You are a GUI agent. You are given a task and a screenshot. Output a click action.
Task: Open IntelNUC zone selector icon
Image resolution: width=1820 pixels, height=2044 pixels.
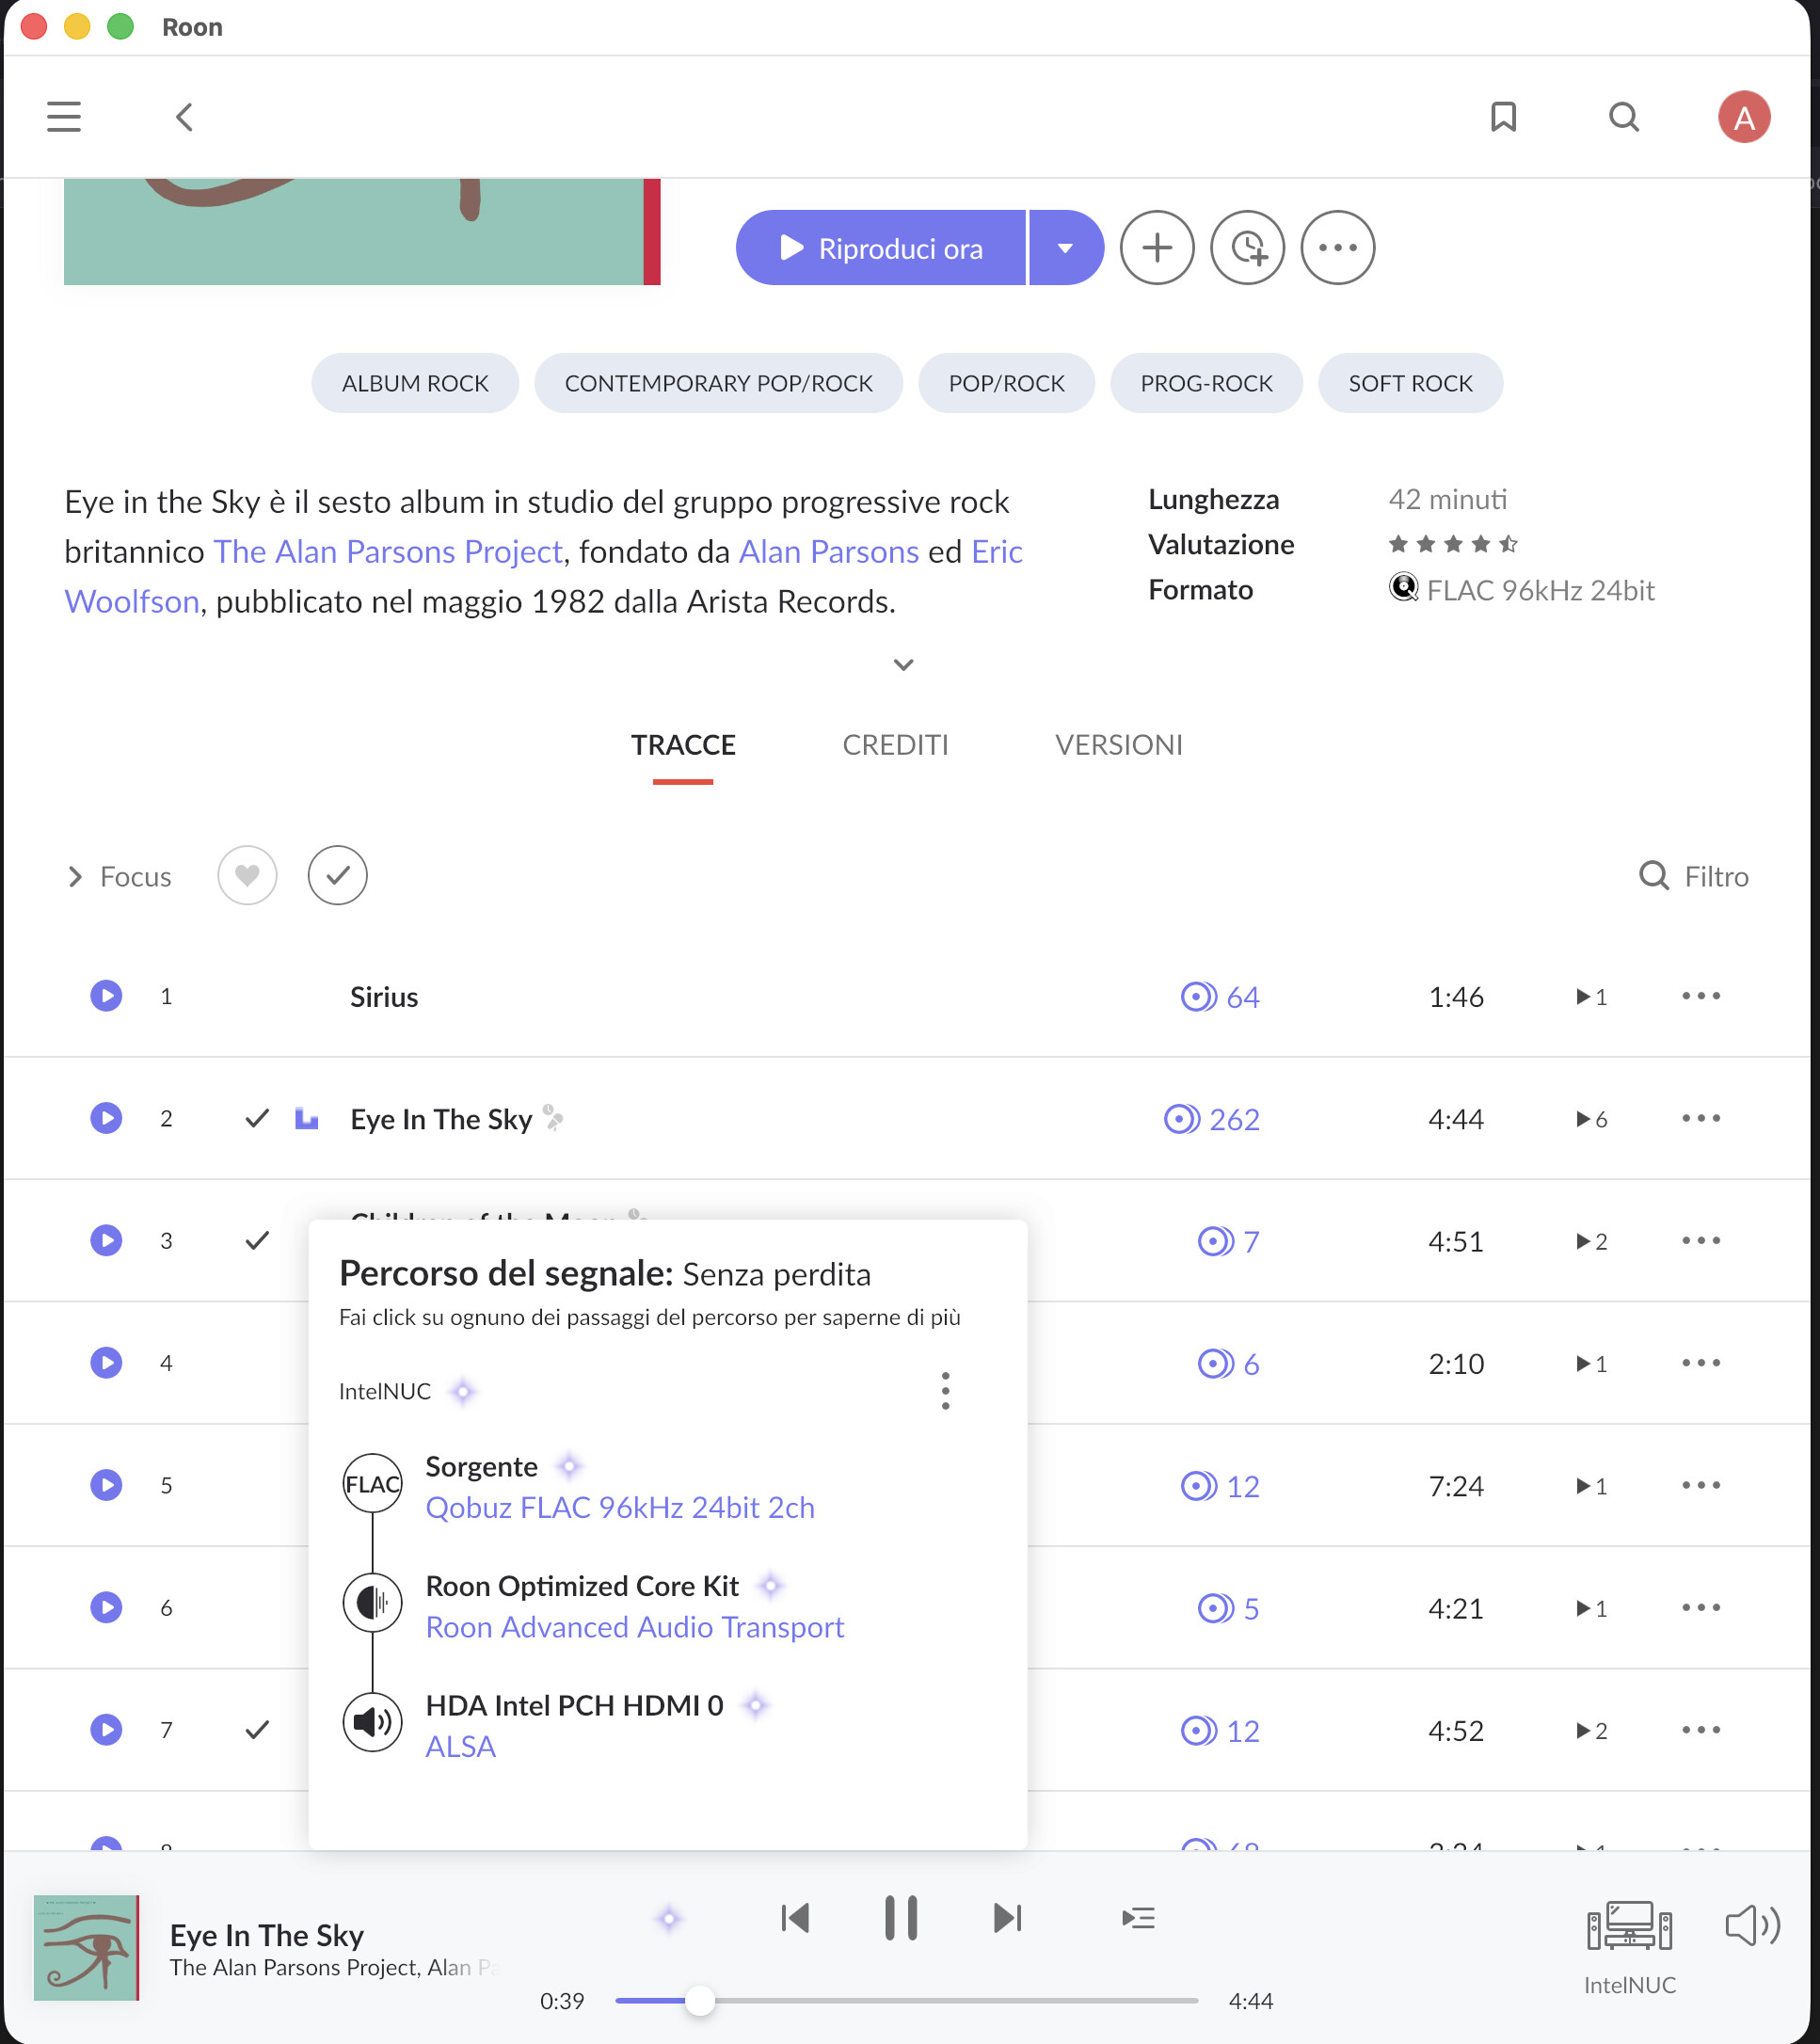tap(1628, 1927)
